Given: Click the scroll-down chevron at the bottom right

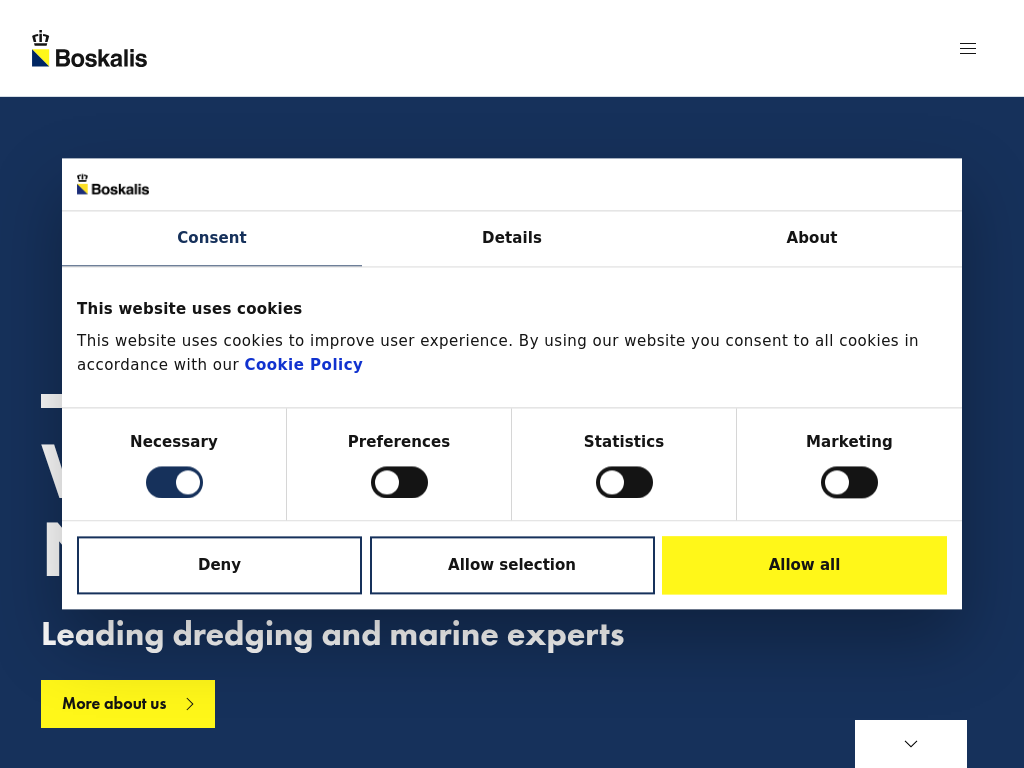Looking at the screenshot, I should [x=910, y=744].
